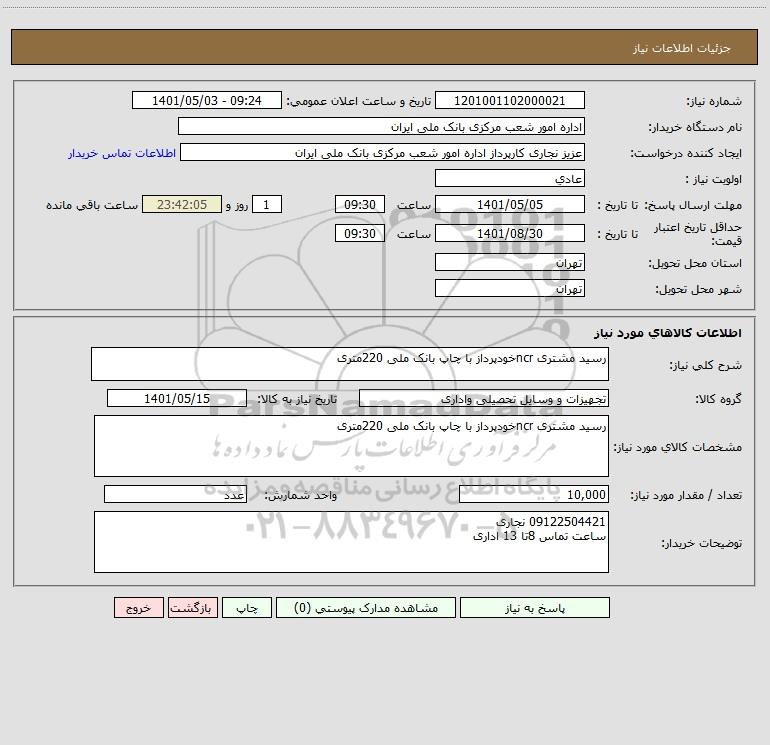Click delivery province field استان محل تحویل
The image size is (770, 745).
point(510,262)
